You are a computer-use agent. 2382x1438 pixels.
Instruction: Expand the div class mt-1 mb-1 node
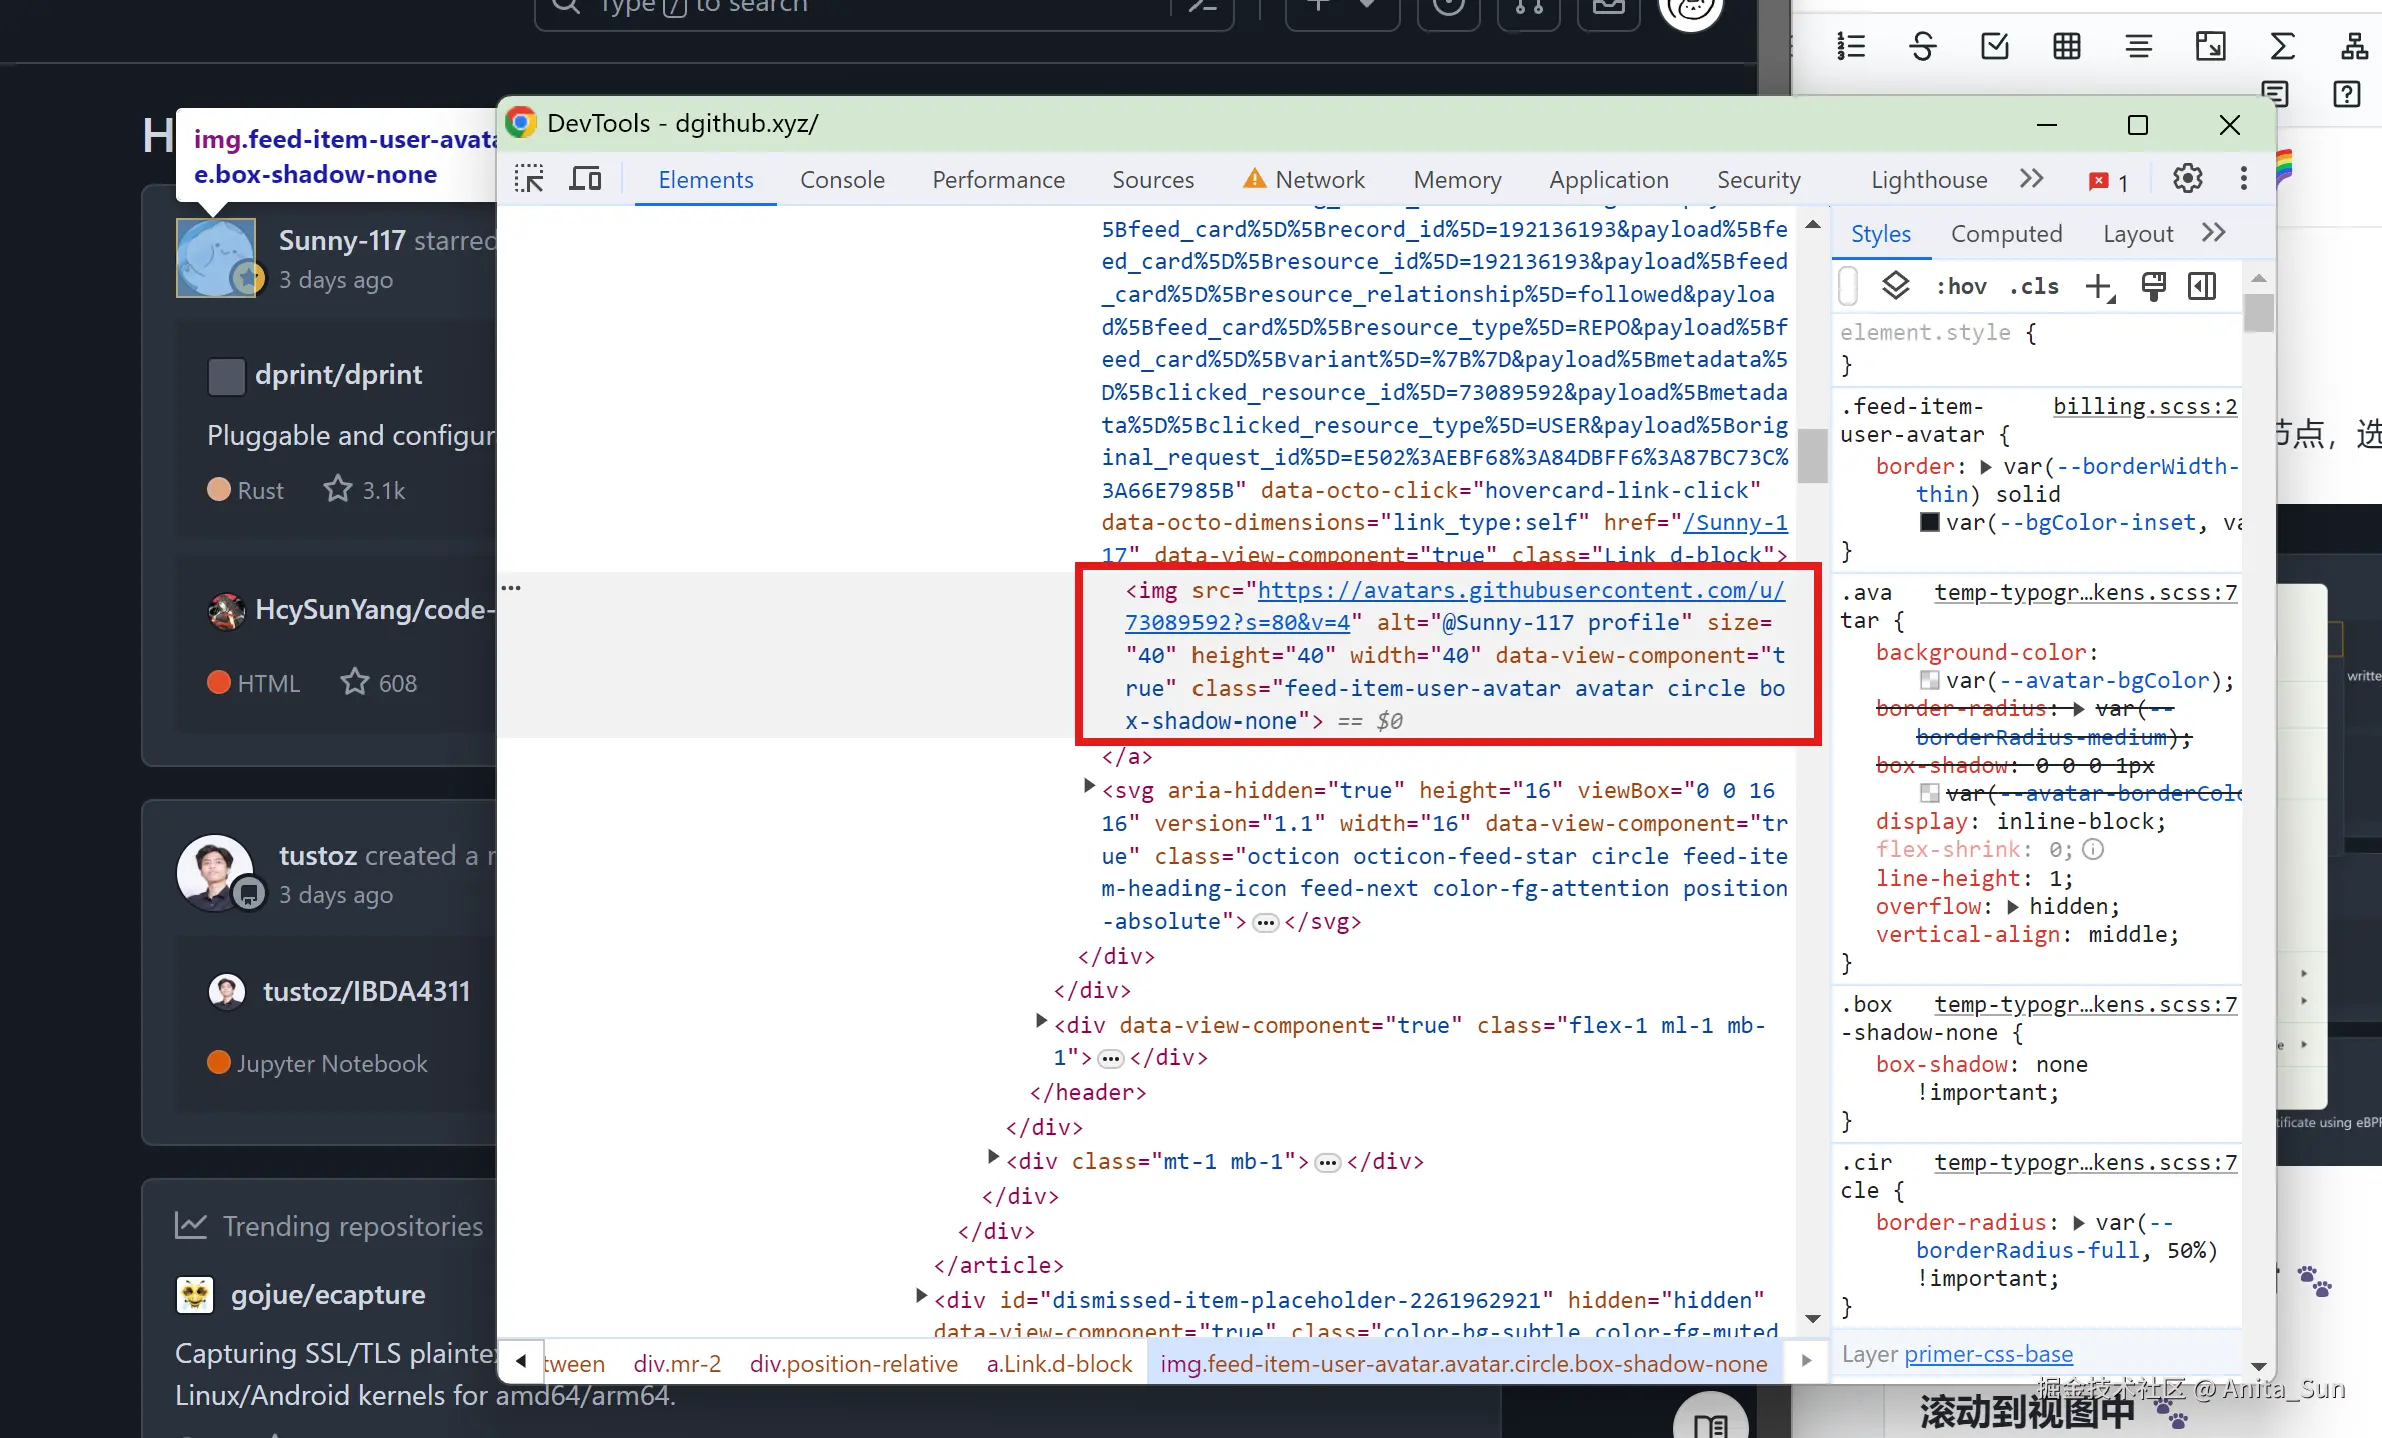[x=993, y=1158]
